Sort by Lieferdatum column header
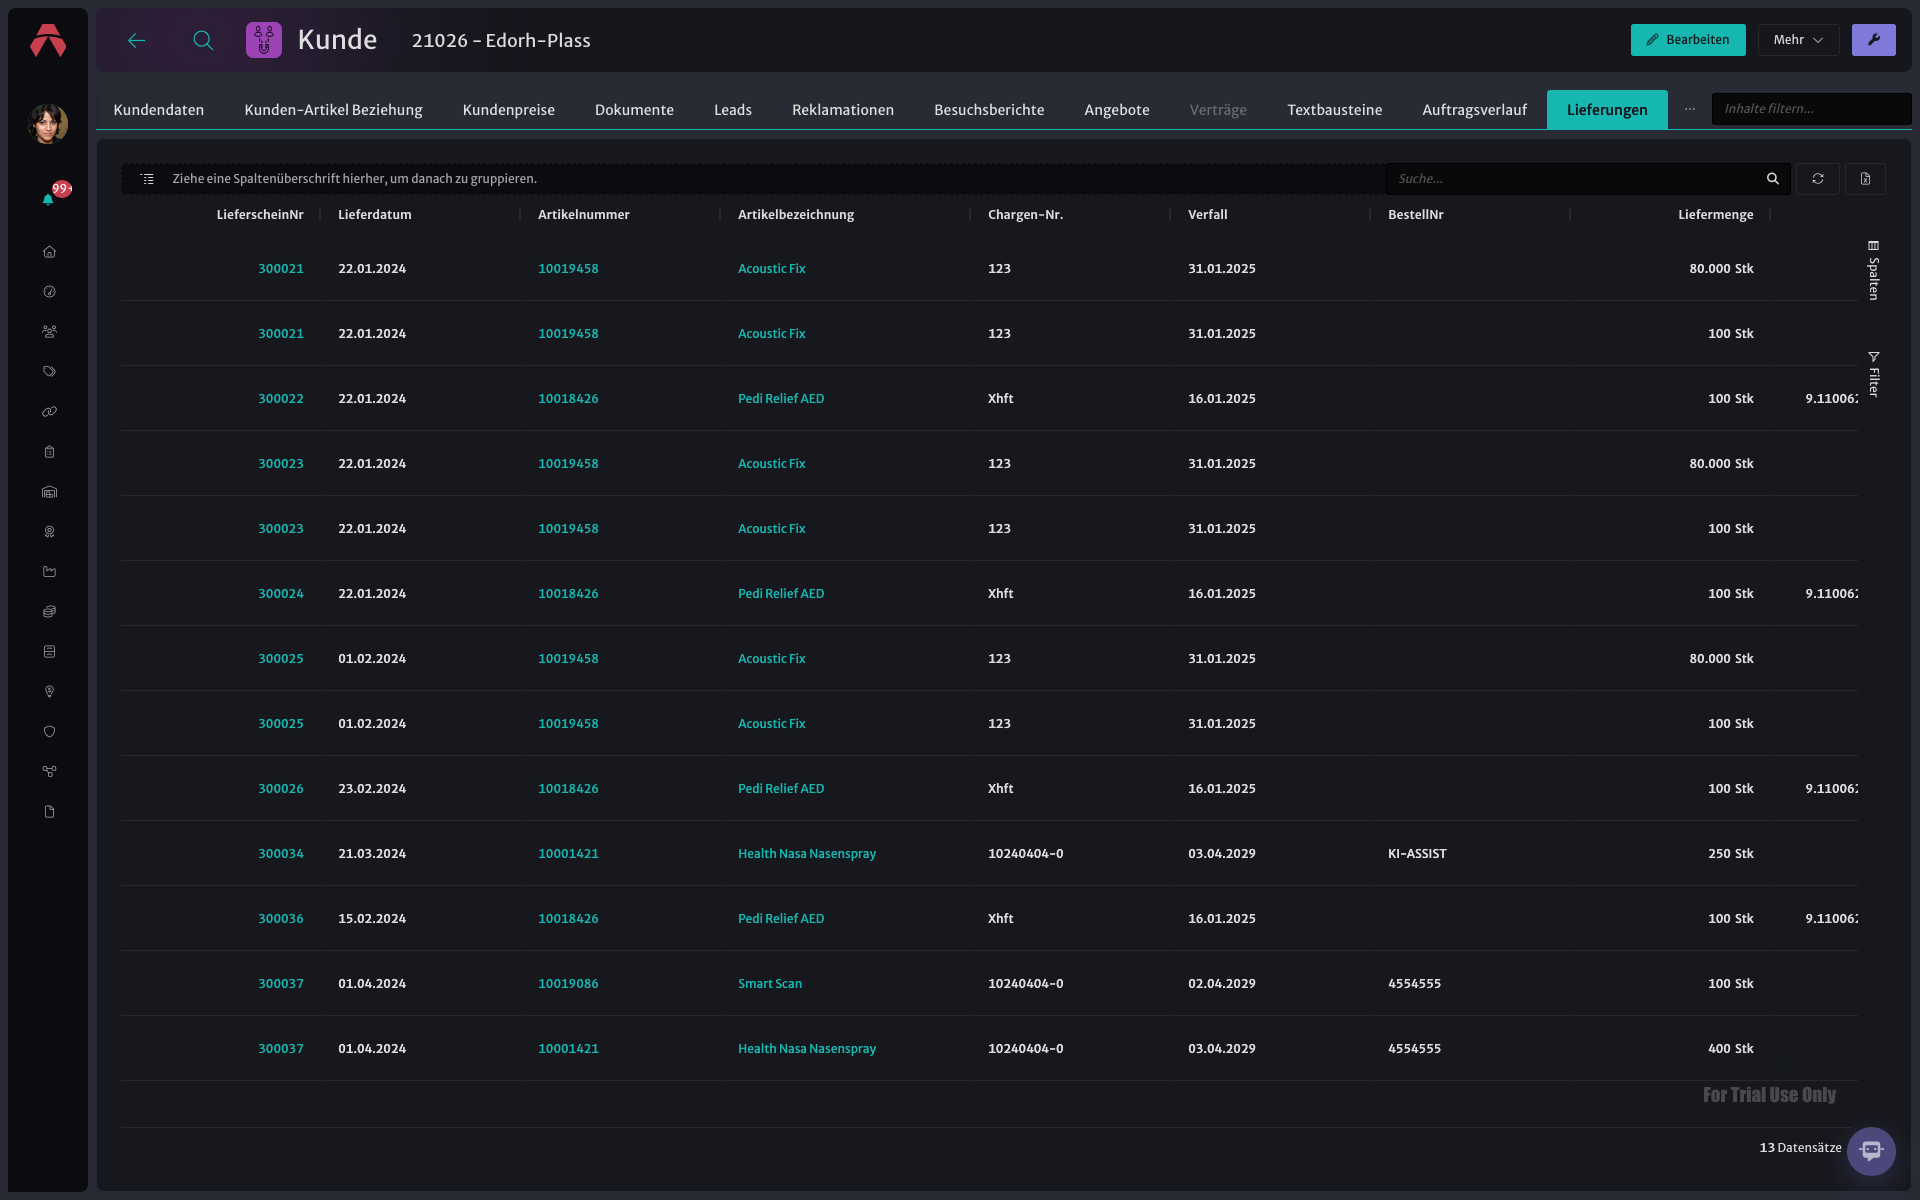Viewport: 1920px width, 1200px height. pos(374,215)
